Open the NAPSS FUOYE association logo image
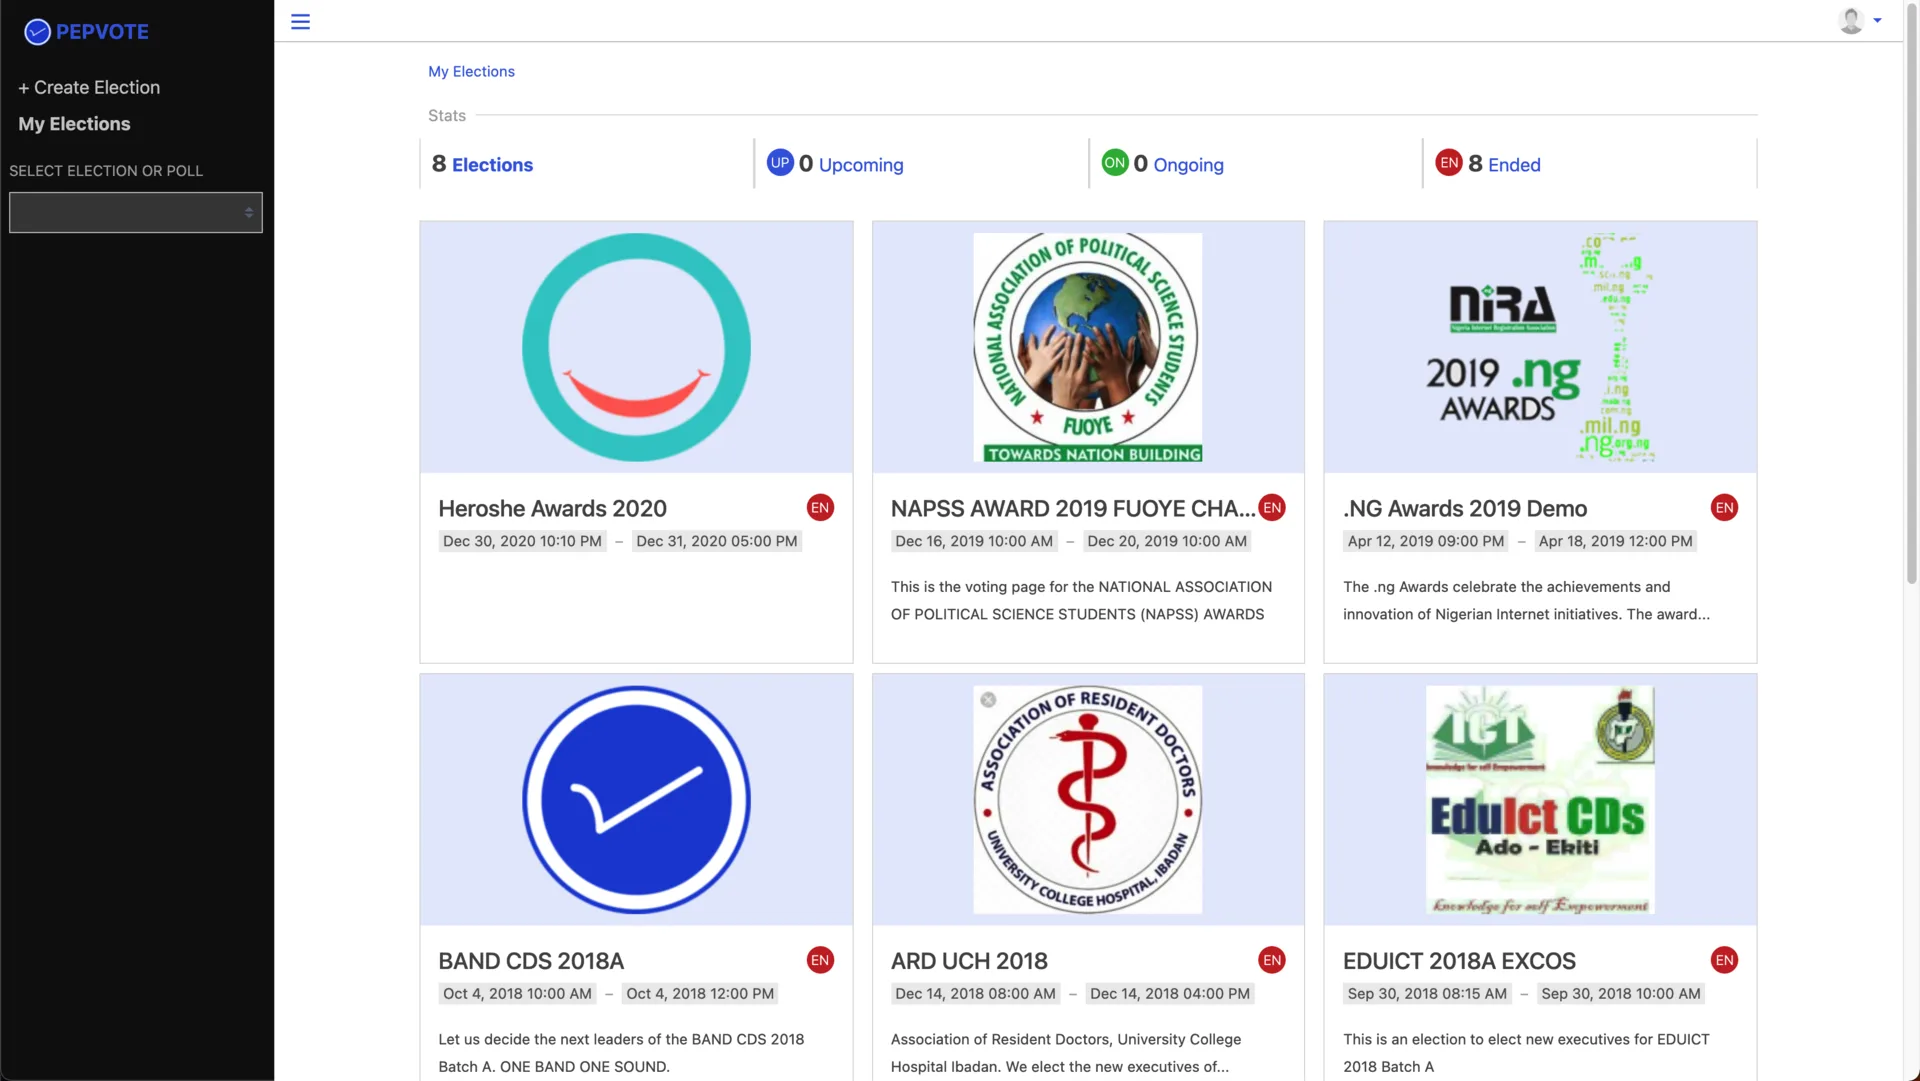Viewport: 1920px width, 1081px height. [x=1088, y=347]
